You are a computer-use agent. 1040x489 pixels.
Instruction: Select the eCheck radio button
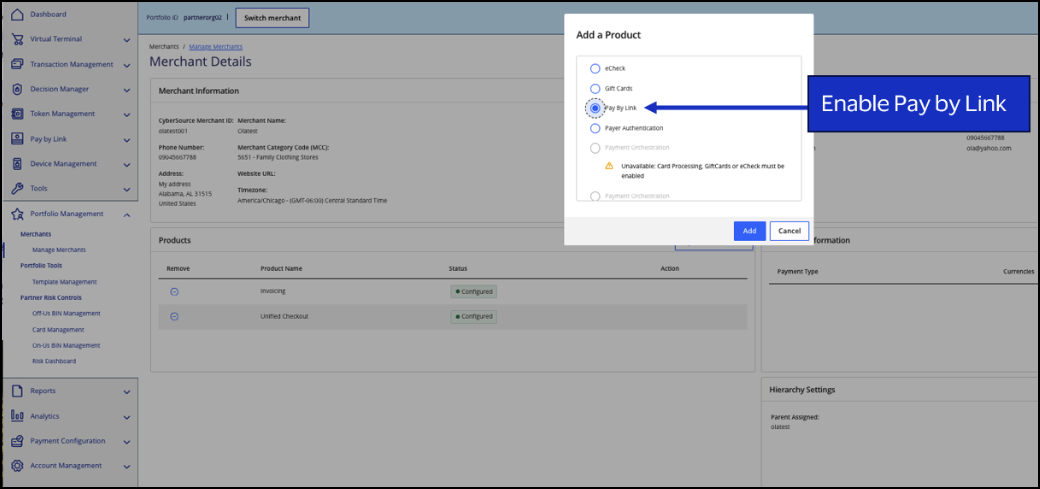click(595, 69)
